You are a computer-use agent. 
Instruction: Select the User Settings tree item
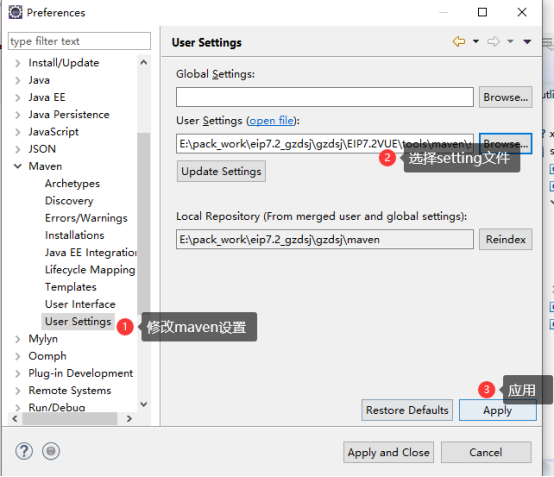[78, 322]
